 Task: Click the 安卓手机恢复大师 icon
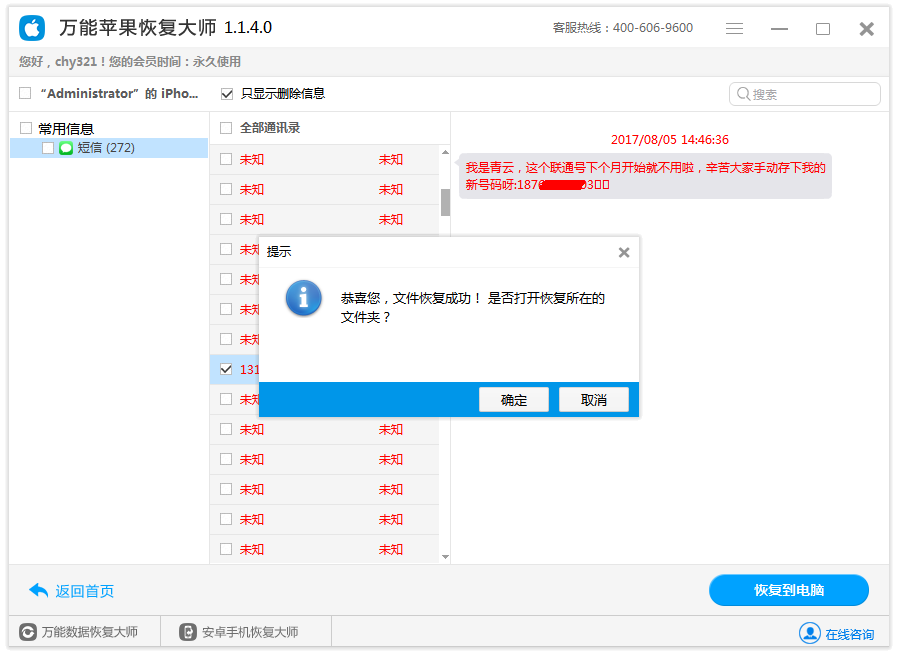(x=188, y=632)
